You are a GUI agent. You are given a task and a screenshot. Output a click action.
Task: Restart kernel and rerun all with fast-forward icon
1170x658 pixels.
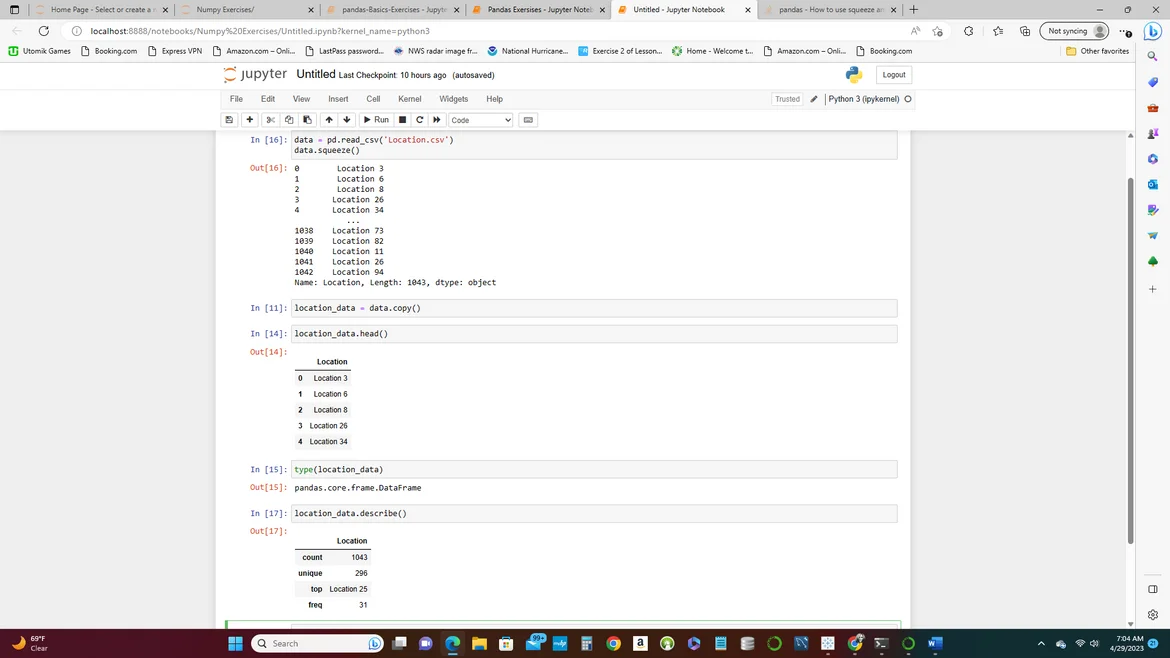437,120
